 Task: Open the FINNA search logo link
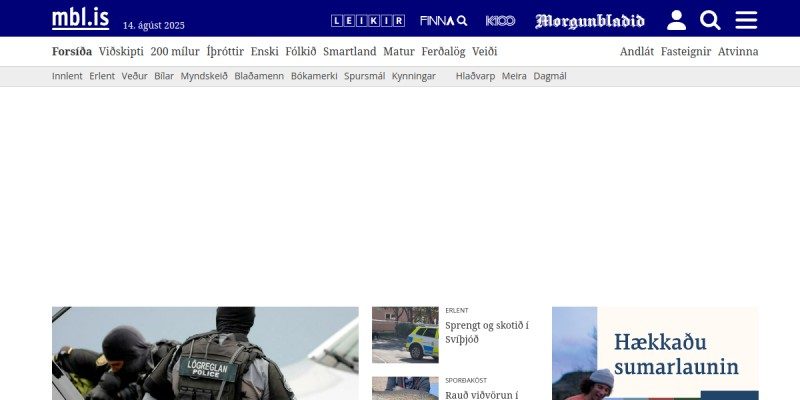(x=443, y=20)
